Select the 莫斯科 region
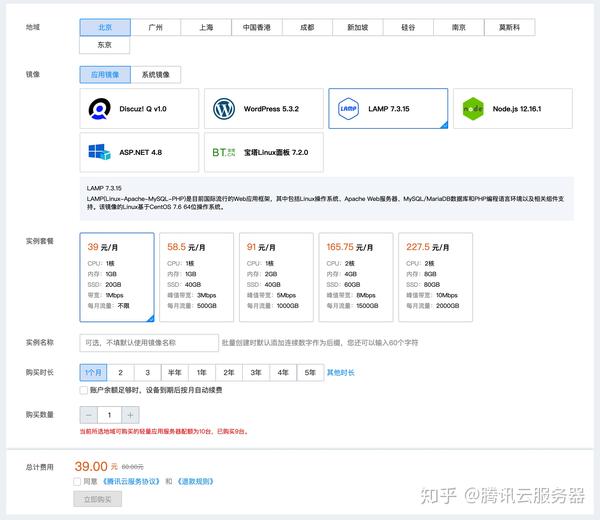The width and height of the screenshot is (600, 520). tap(509, 27)
